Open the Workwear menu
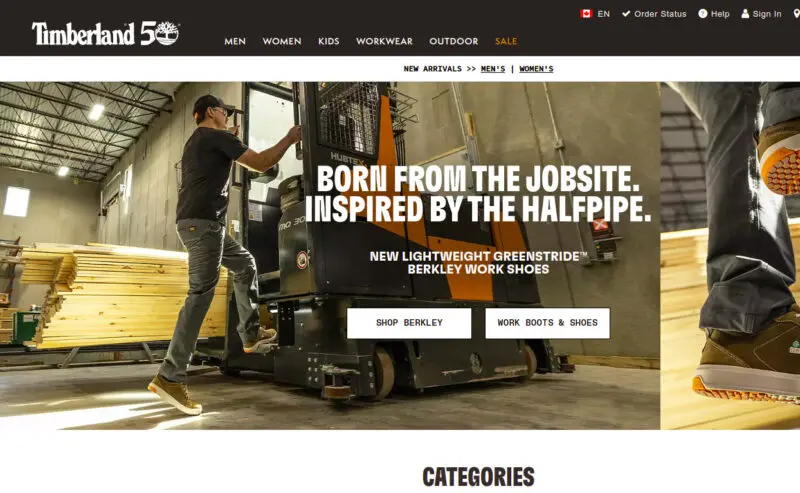Viewport: 800px width, 493px height. tap(384, 41)
